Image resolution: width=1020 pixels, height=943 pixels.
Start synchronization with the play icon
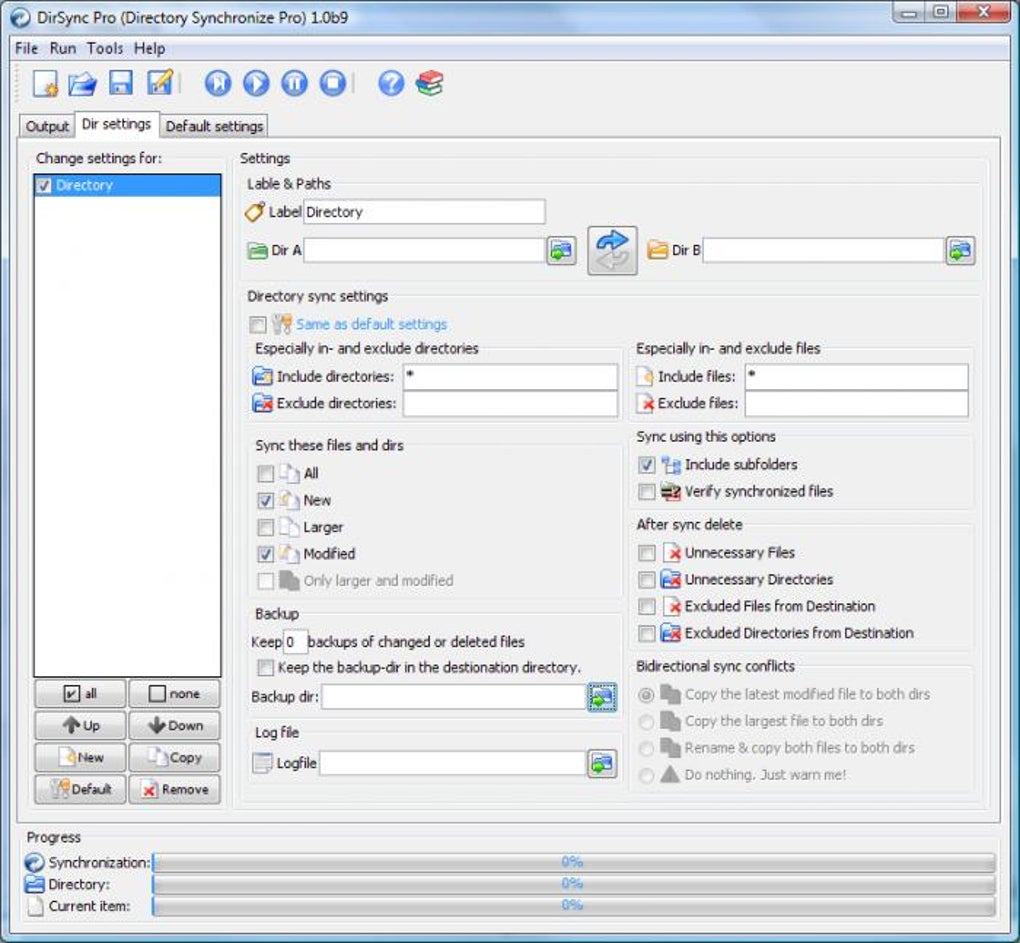click(x=256, y=83)
